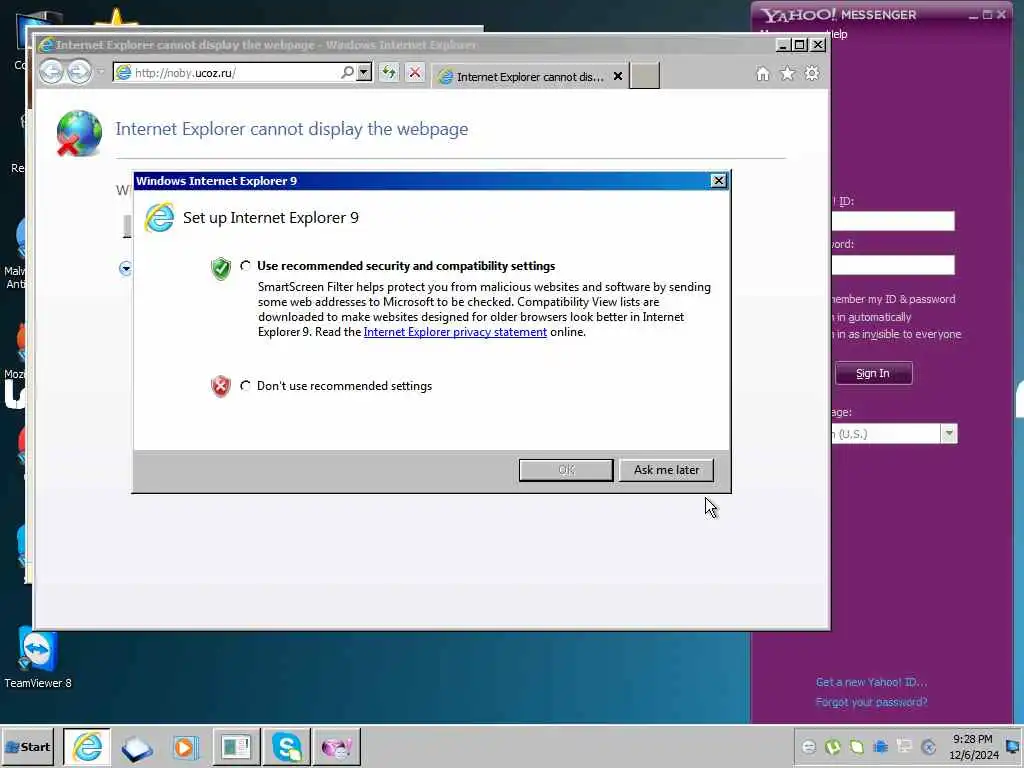Open the language dropdown in Yahoo Messenger

949,434
